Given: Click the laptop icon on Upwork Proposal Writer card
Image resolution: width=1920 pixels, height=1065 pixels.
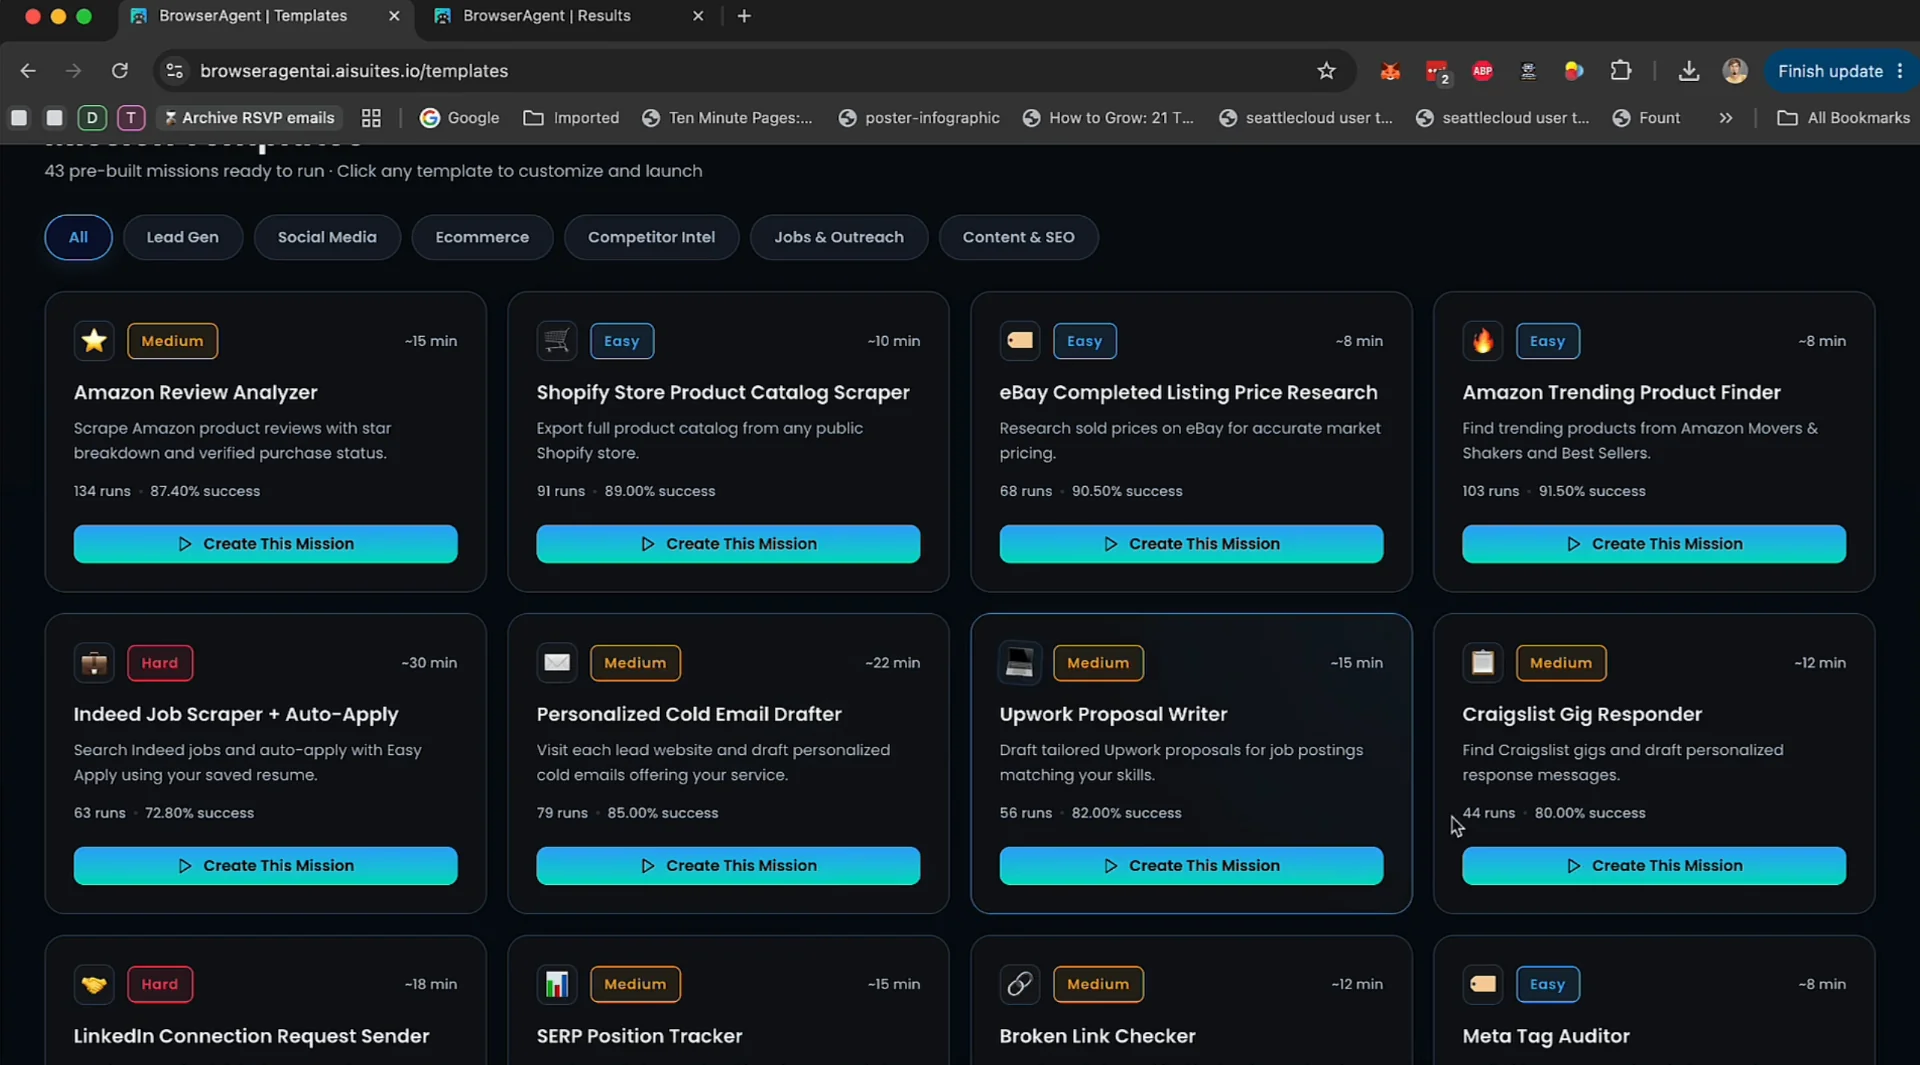Looking at the screenshot, I should coord(1020,663).
